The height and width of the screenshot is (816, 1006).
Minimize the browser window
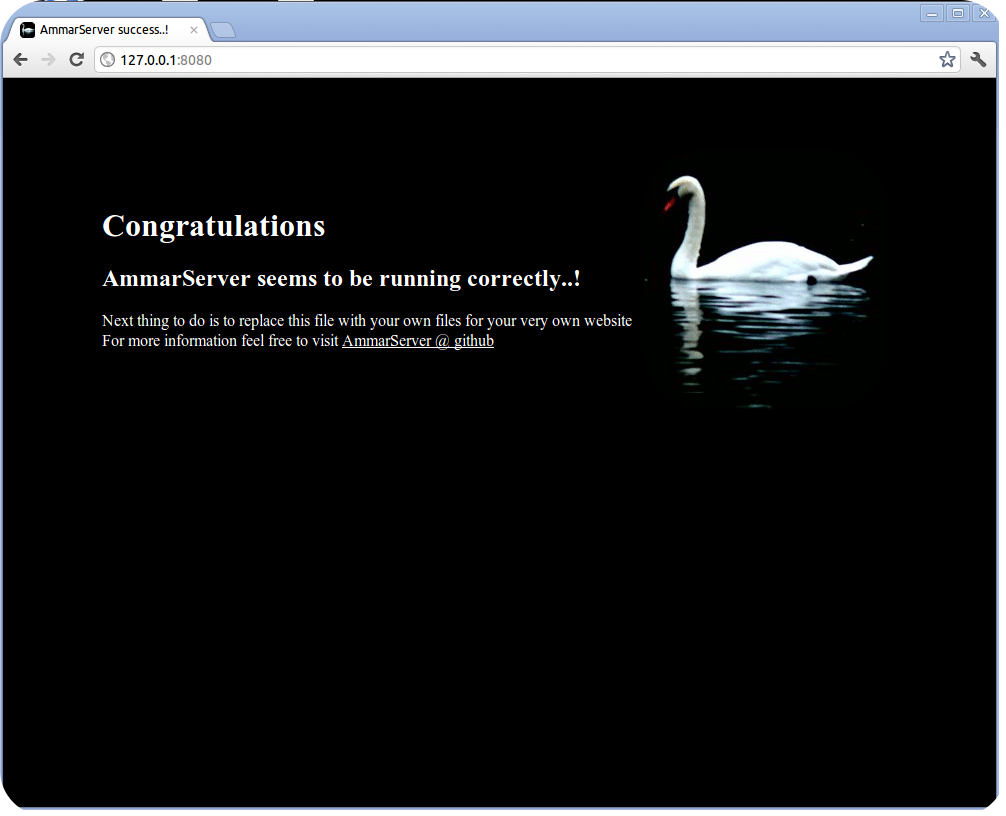click(932, 13)
